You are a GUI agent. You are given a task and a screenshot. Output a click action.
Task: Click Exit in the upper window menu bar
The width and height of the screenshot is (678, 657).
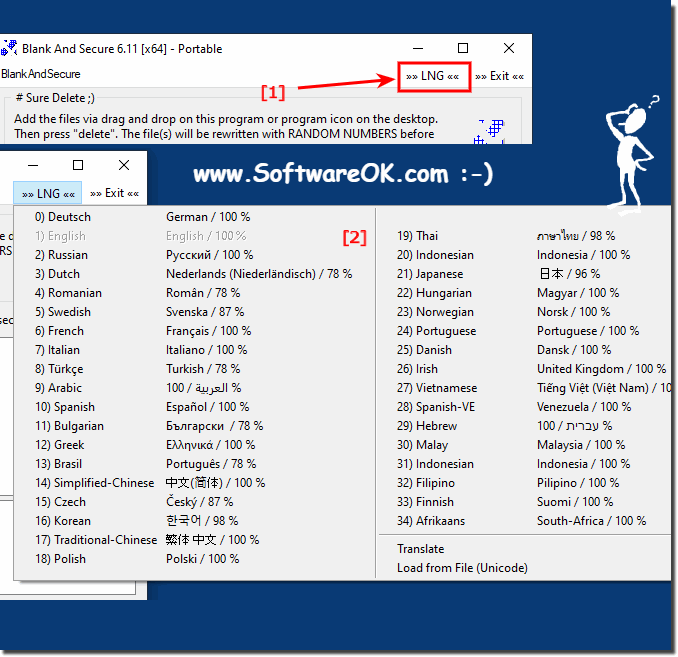(499, 77)
